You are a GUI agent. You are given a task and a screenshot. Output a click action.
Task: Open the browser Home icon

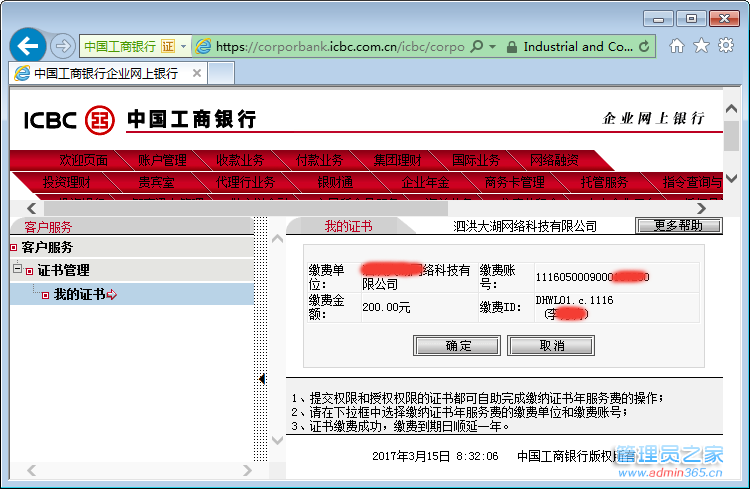tap(676, 46)
